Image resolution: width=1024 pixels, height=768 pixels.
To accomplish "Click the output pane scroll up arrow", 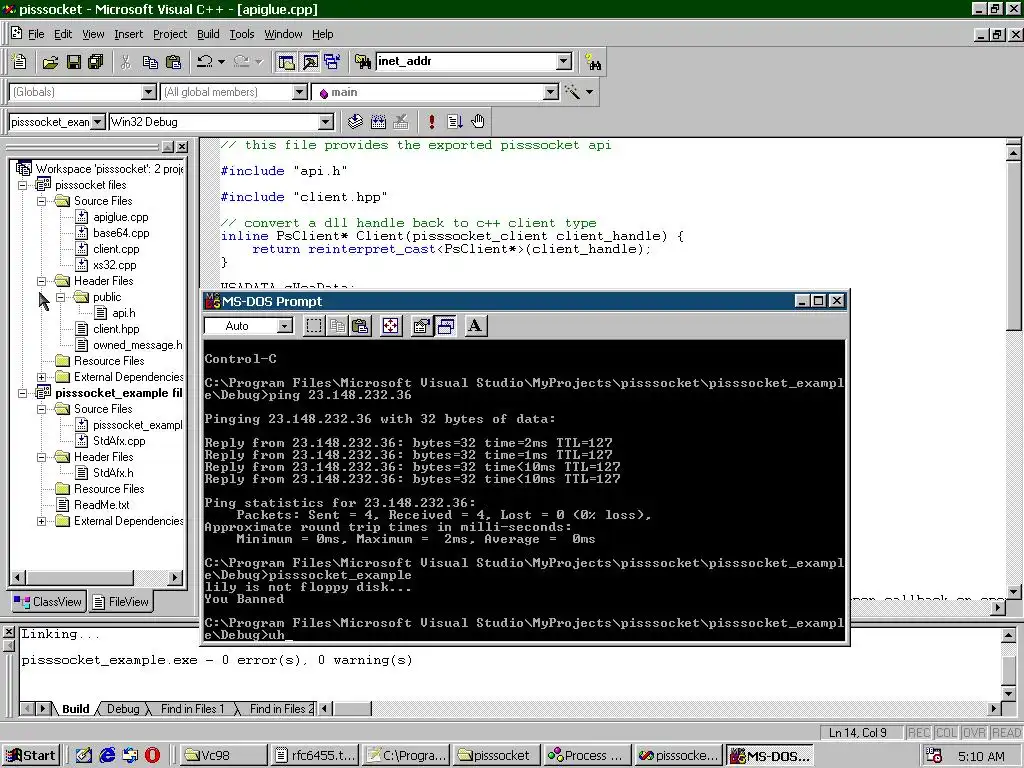I will (1008, 635).
